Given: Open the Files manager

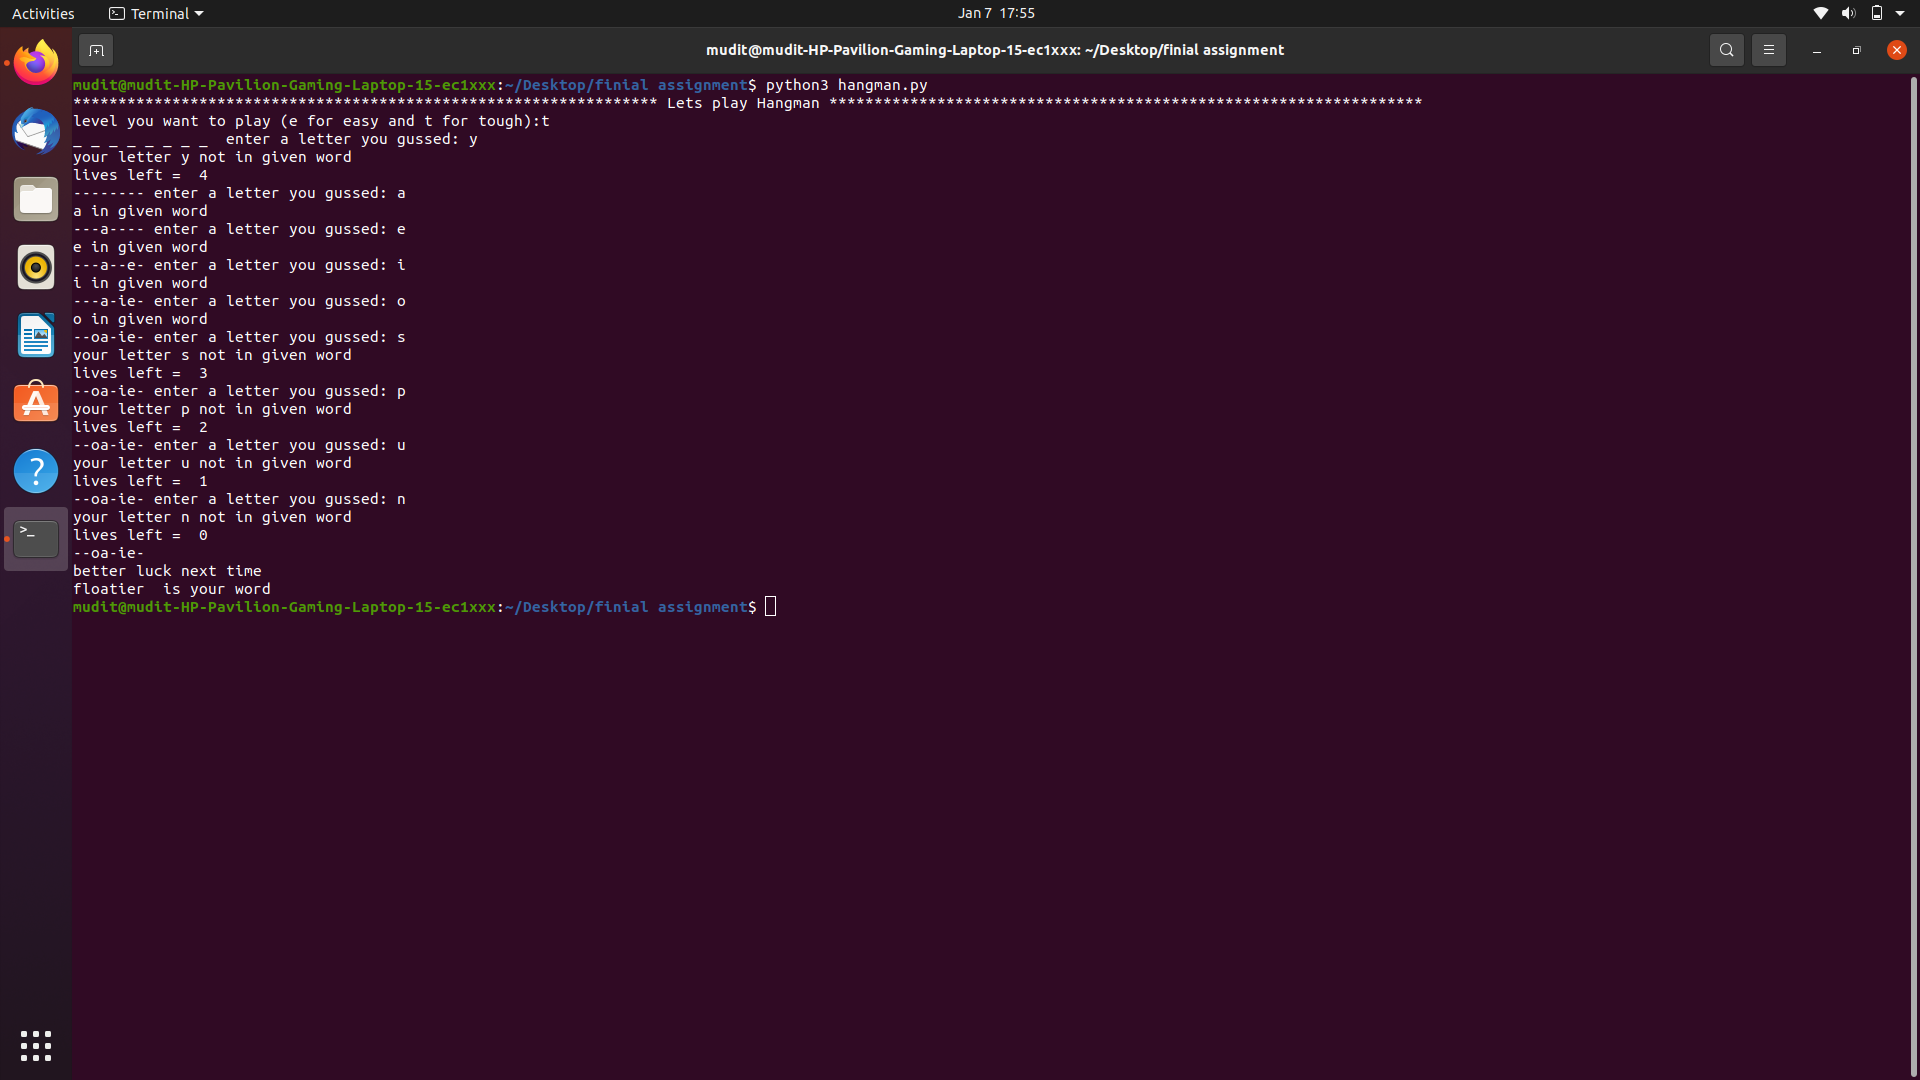Looking at the screenshot, I should pyautogui.click(x=36, y=199).
